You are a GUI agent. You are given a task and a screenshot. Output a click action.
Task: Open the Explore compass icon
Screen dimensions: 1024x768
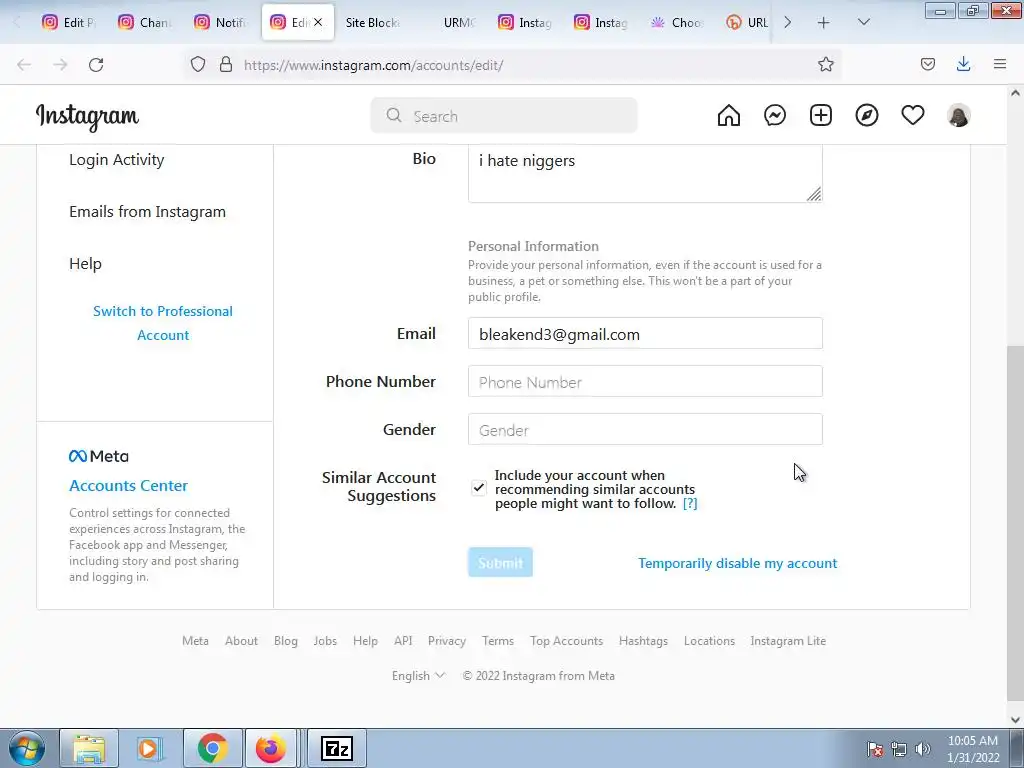[x=867, y=116]
